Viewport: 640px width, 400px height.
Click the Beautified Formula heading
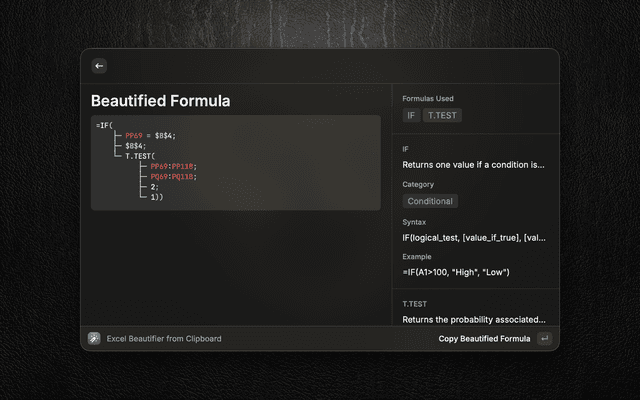160,101
